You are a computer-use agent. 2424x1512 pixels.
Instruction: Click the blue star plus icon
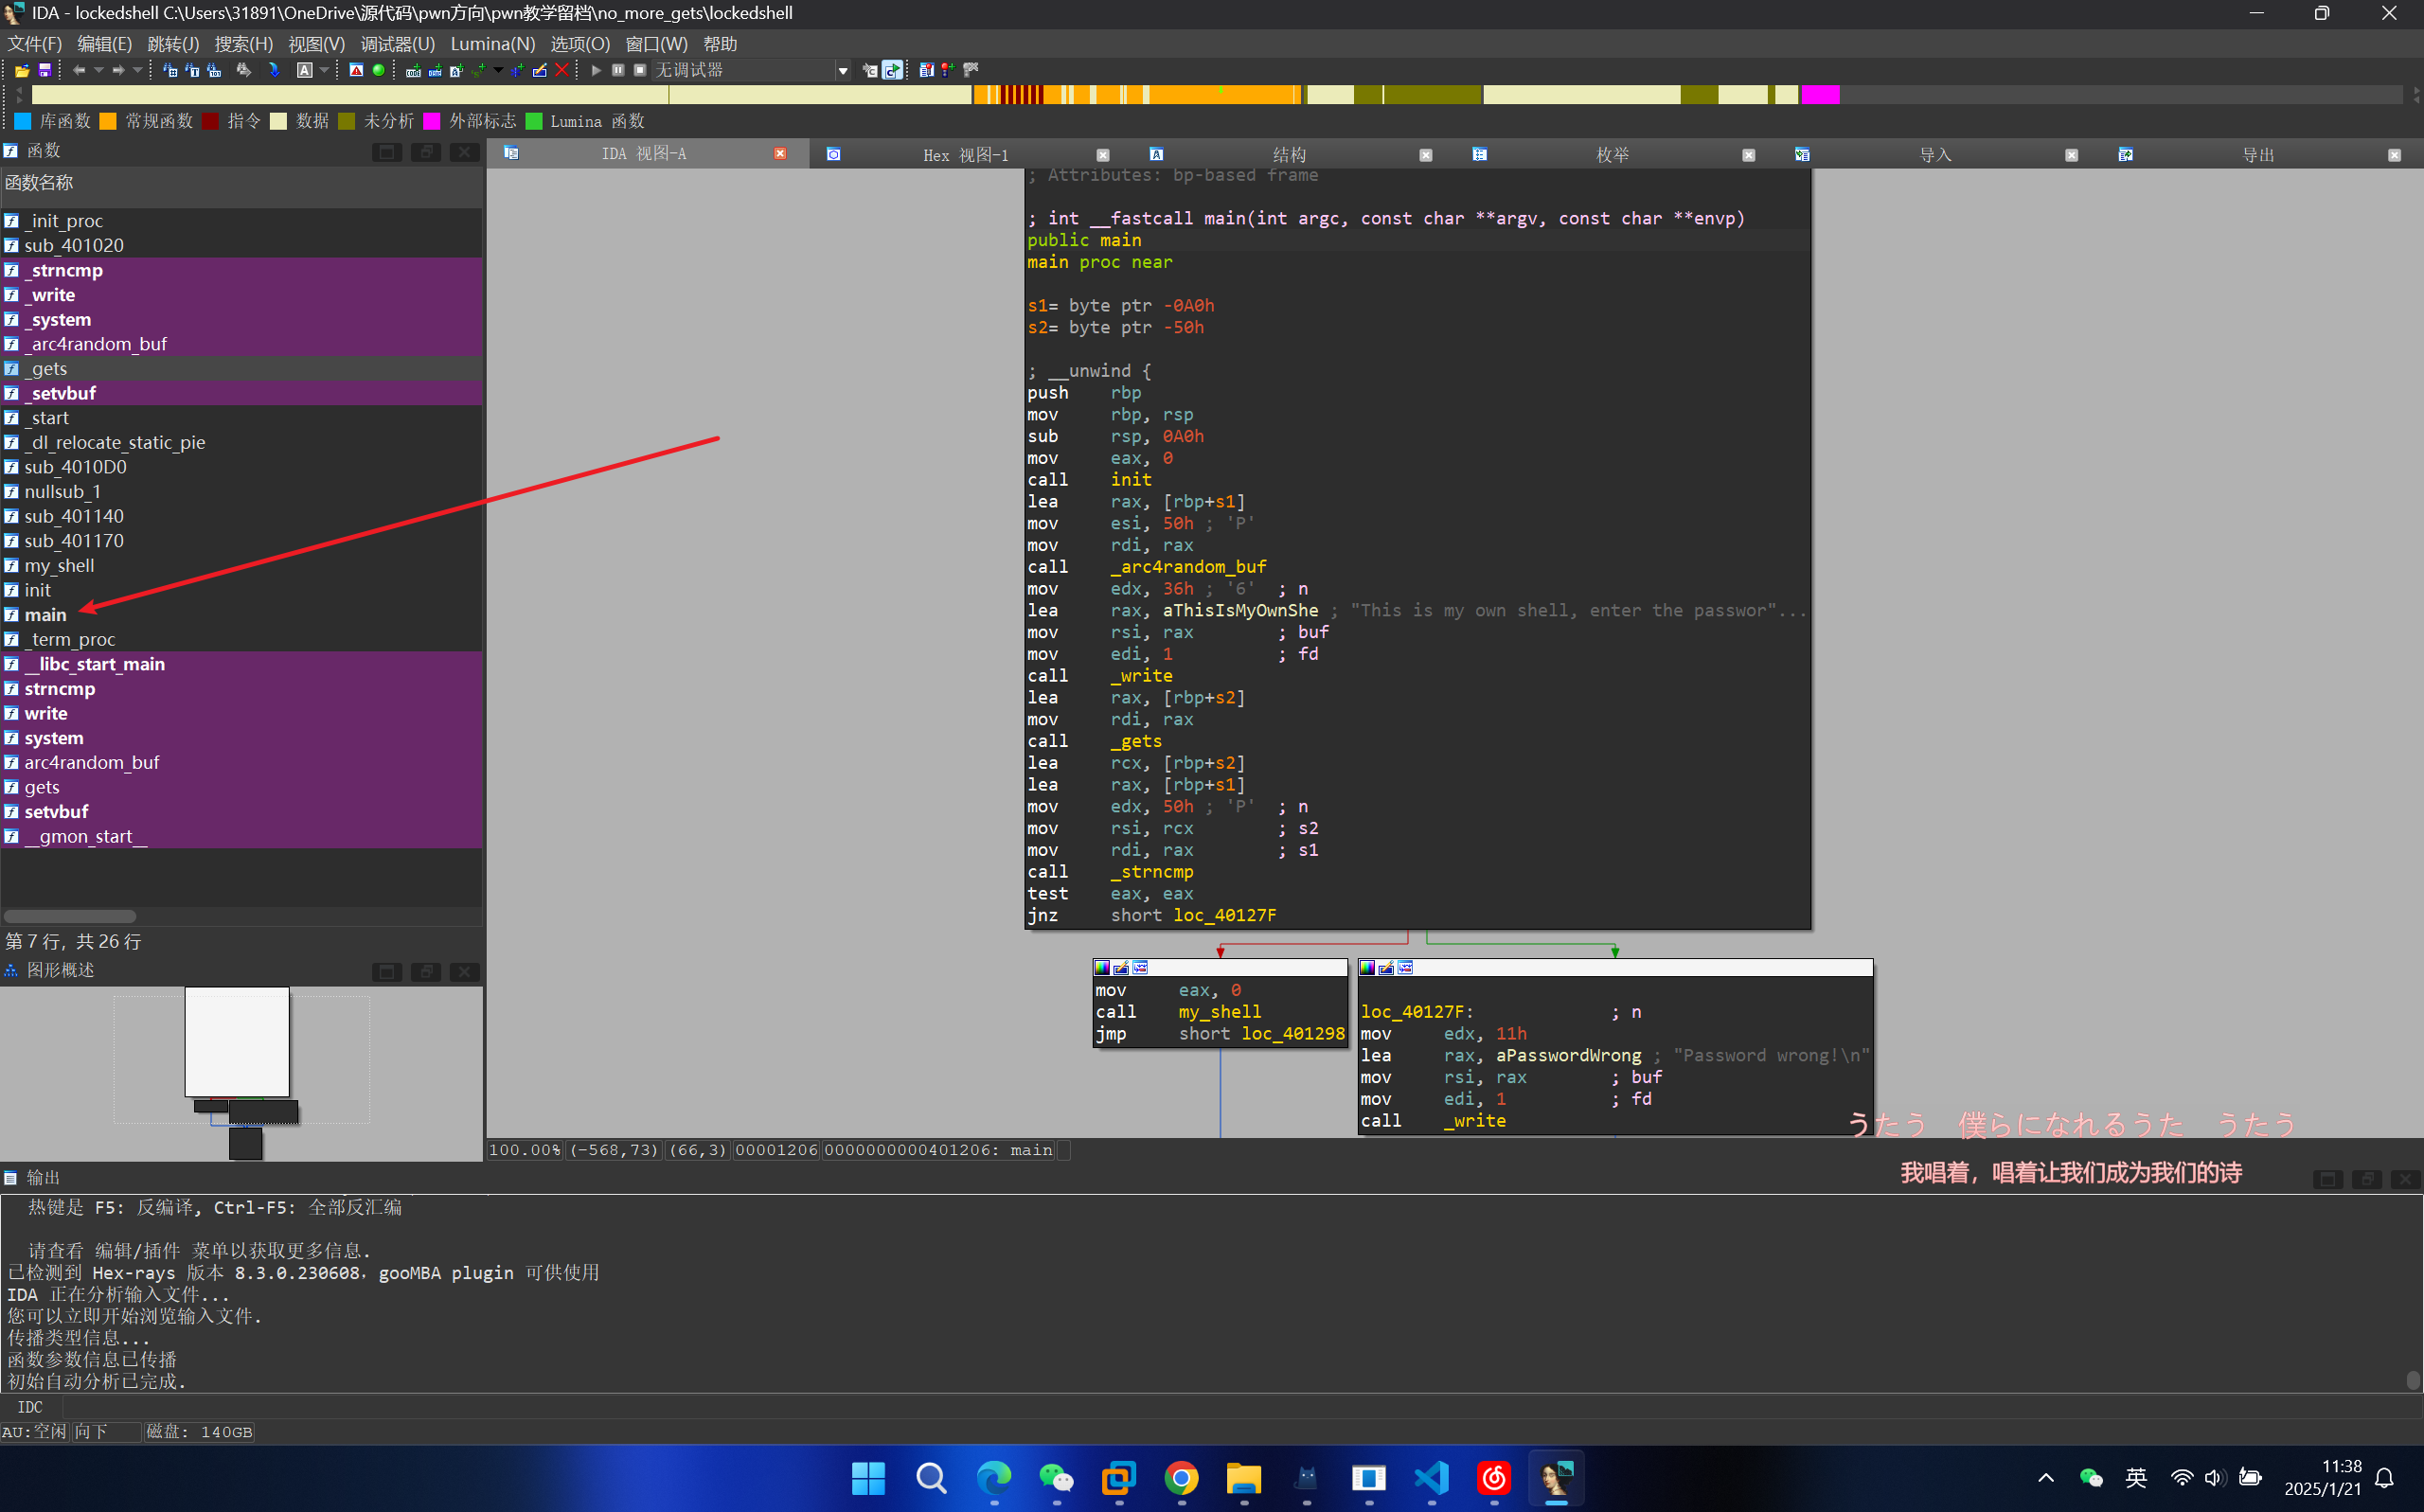click(x=517, y=70)
